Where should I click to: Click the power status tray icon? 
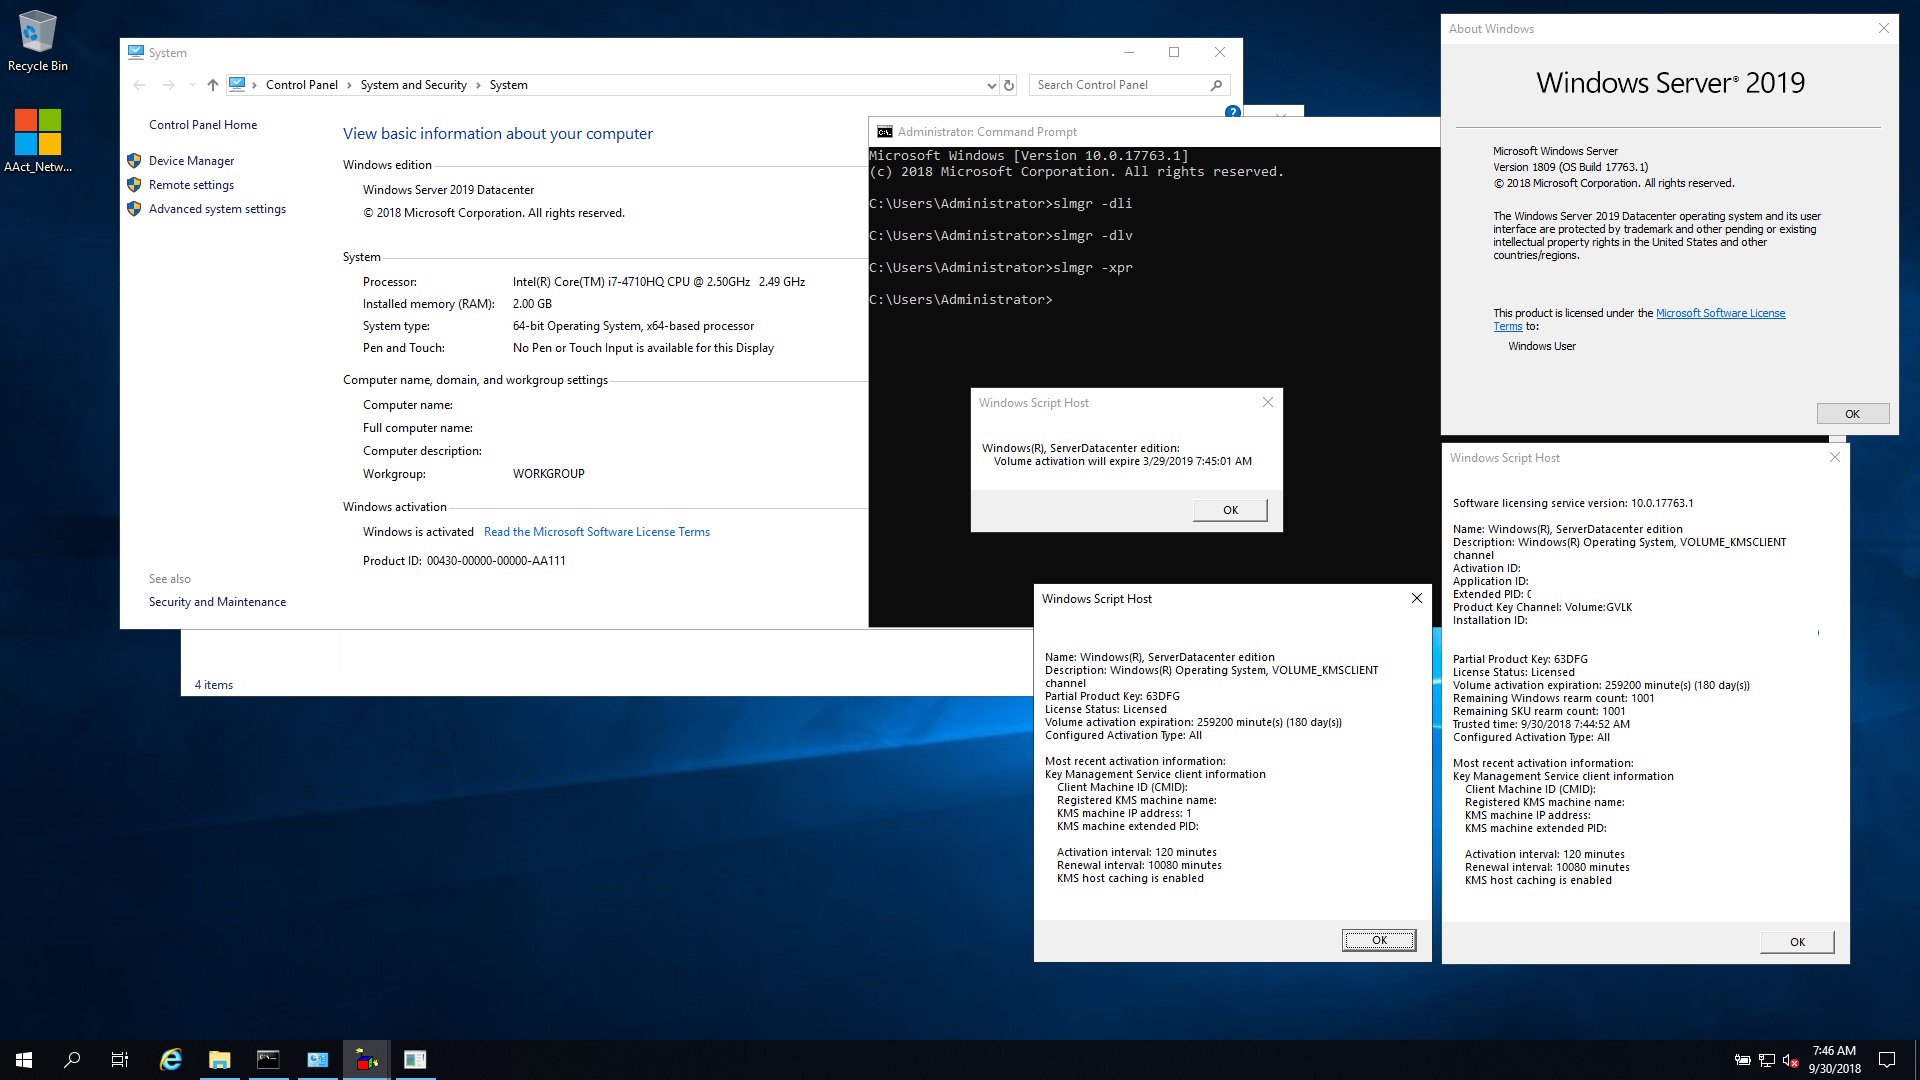click(1742, 1060)
